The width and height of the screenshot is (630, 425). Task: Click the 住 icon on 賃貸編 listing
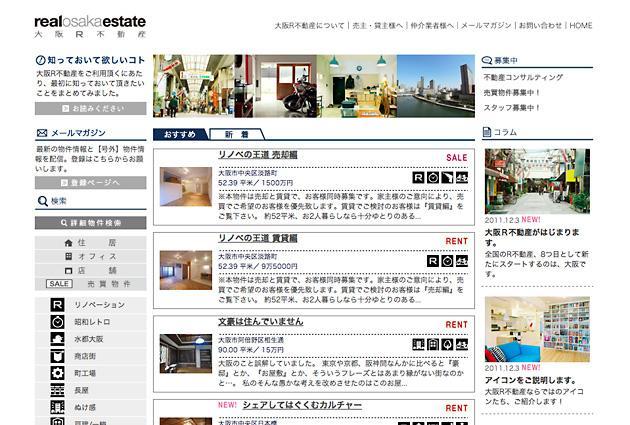pyautogui.click(x=462, y=261)
